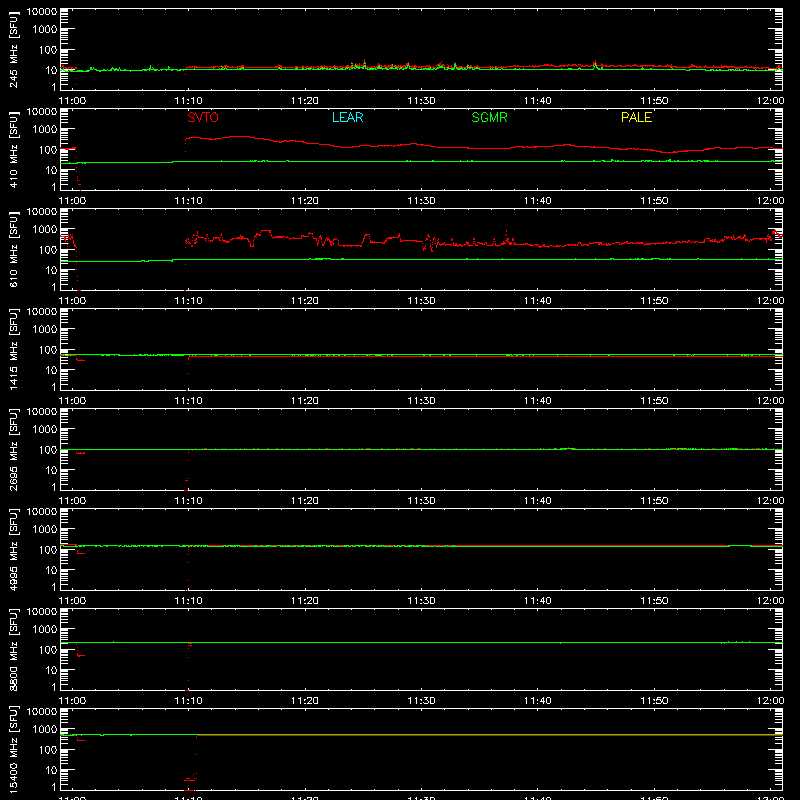This screenshot has width=800, height=800.
Task: Click the red SVTO station legend label
Action: (203, 117)
